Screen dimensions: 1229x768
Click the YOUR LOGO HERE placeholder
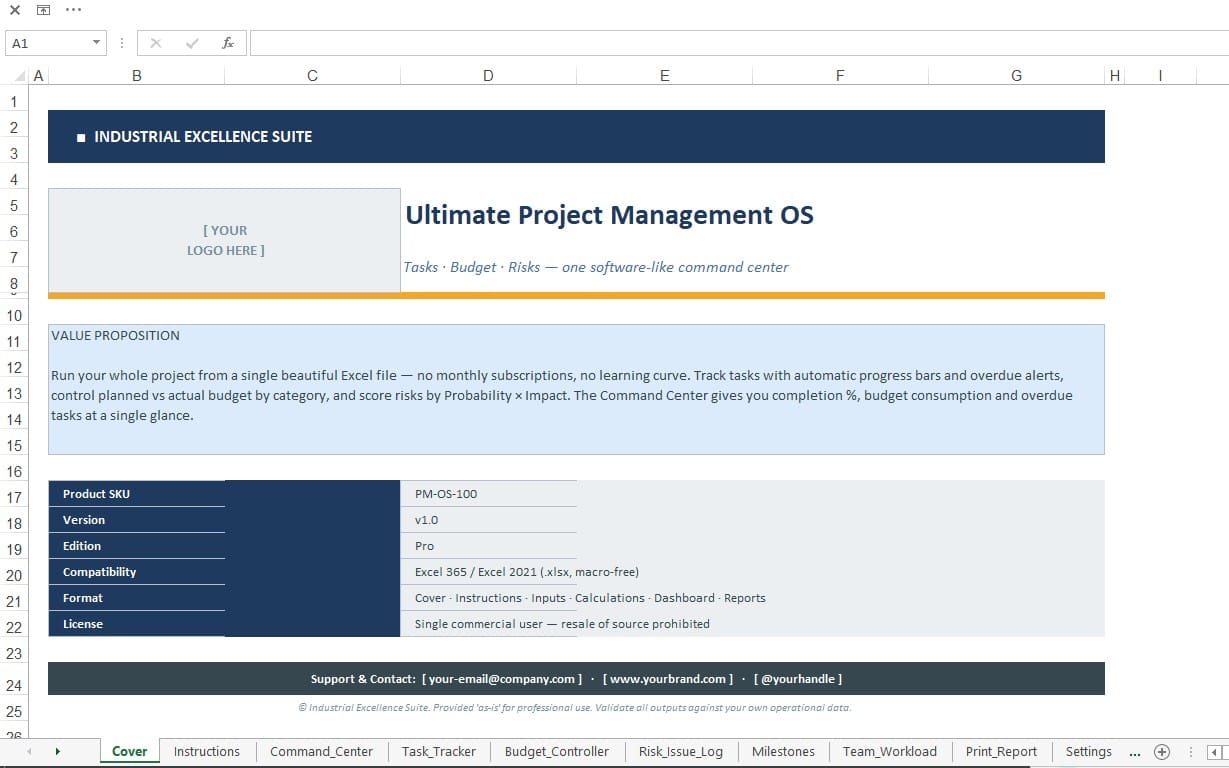coord(225,241)
